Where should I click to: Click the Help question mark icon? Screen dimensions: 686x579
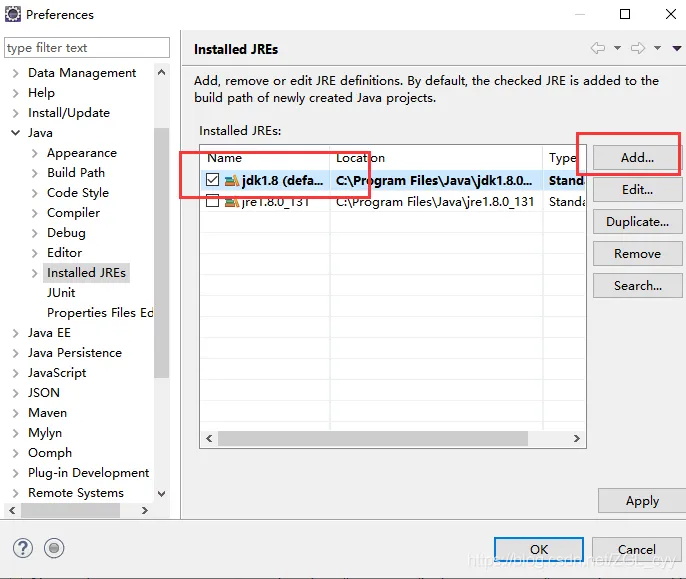click(23, 548)
